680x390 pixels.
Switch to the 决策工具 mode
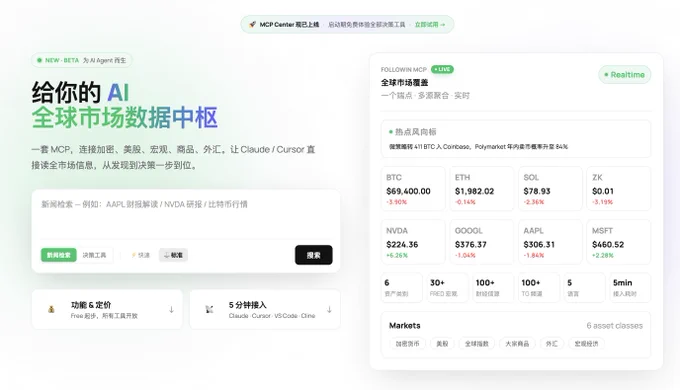tap(95, 255)
